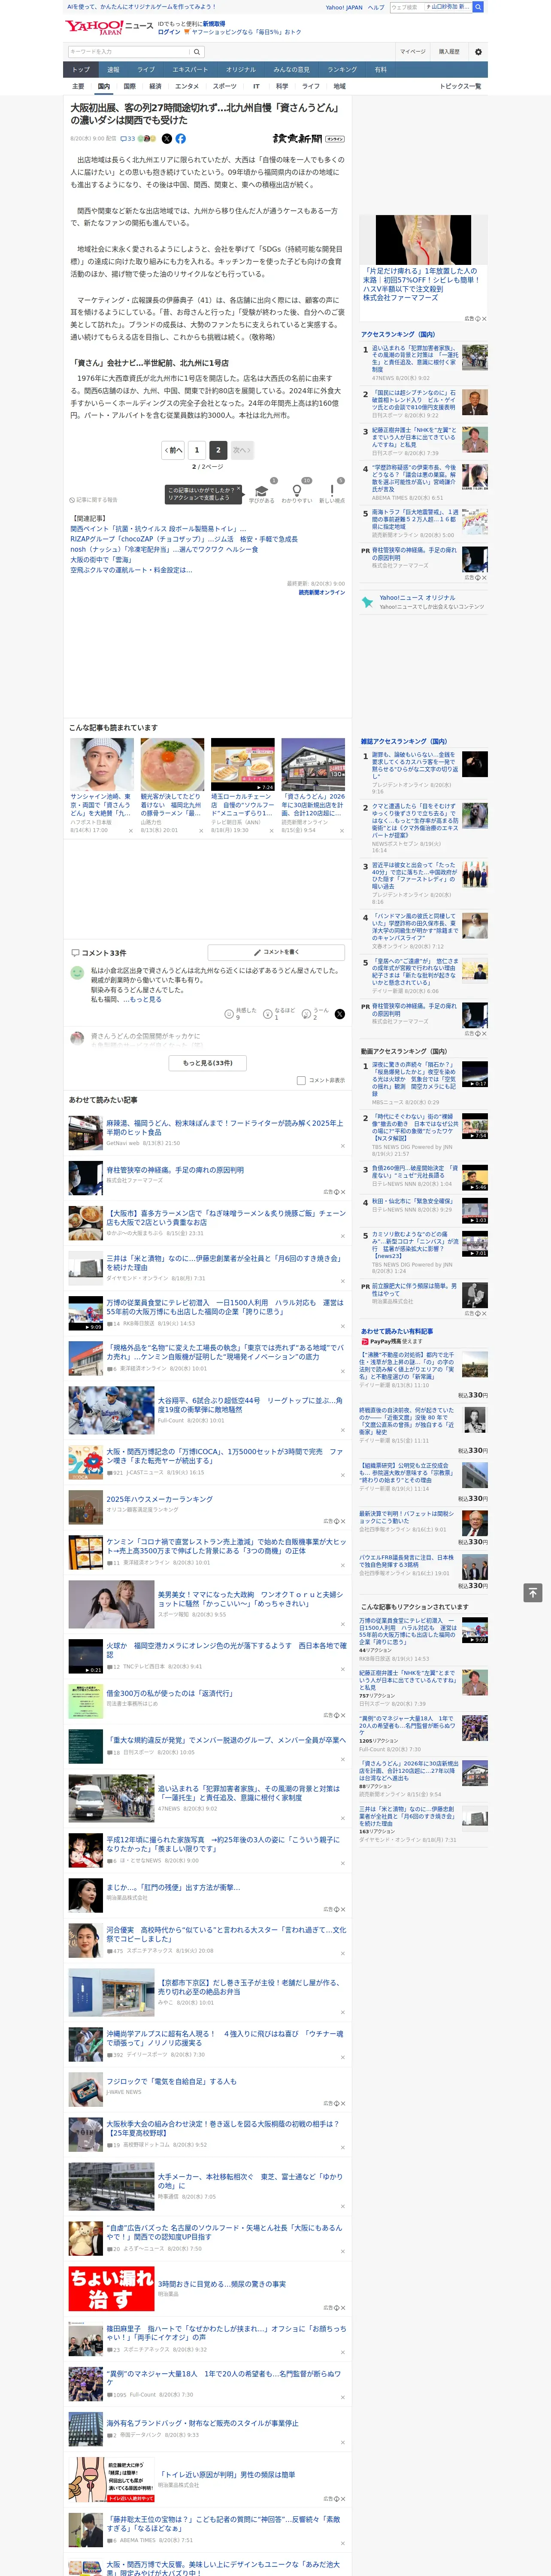The image size is (551, 2576).
Task: Open the ライブ tab in dark navigation bar
Action: [x=146, y=70]
